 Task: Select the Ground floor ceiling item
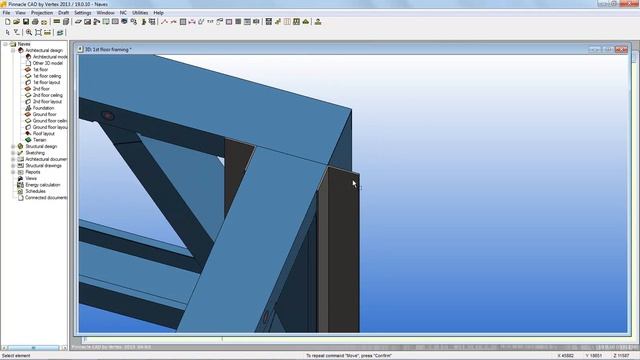(x=50, y=121)
